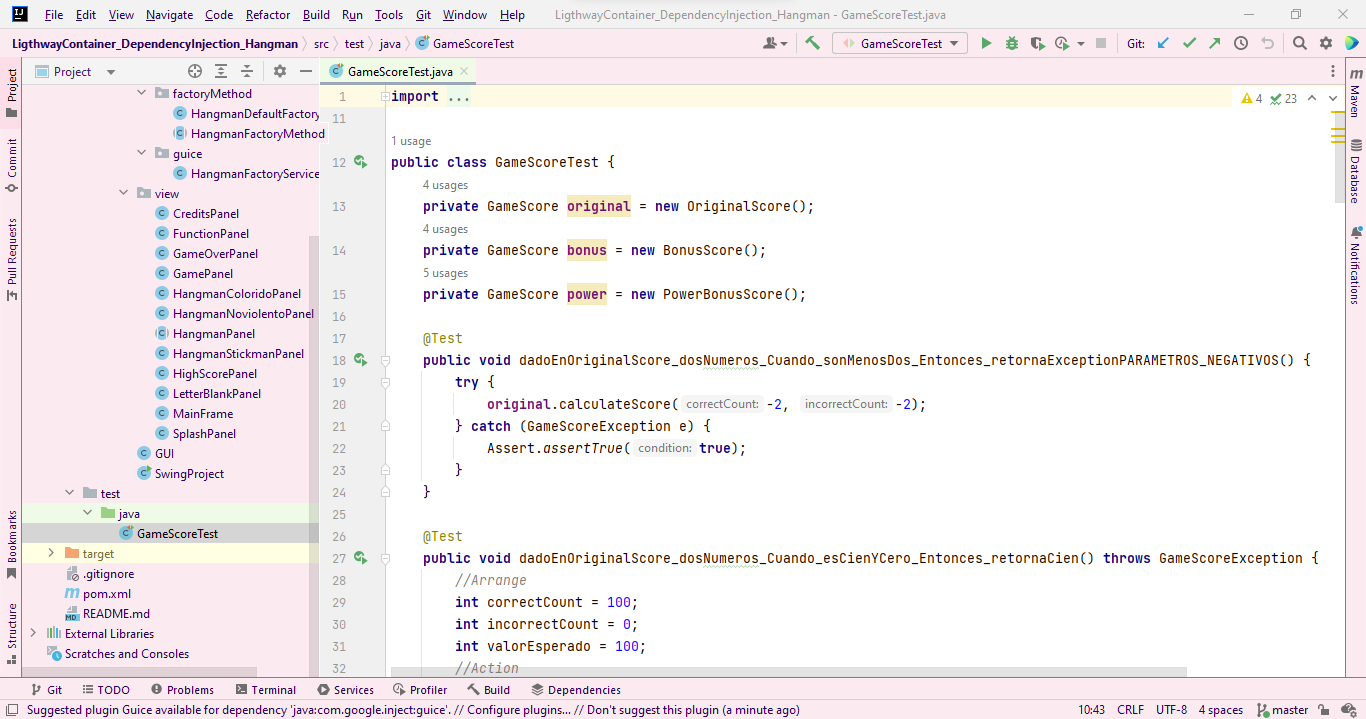This screenshot has width=1366, height=719.
Task: Click the inspections widget showing 4 warnings
Action: click(1249, 99)
